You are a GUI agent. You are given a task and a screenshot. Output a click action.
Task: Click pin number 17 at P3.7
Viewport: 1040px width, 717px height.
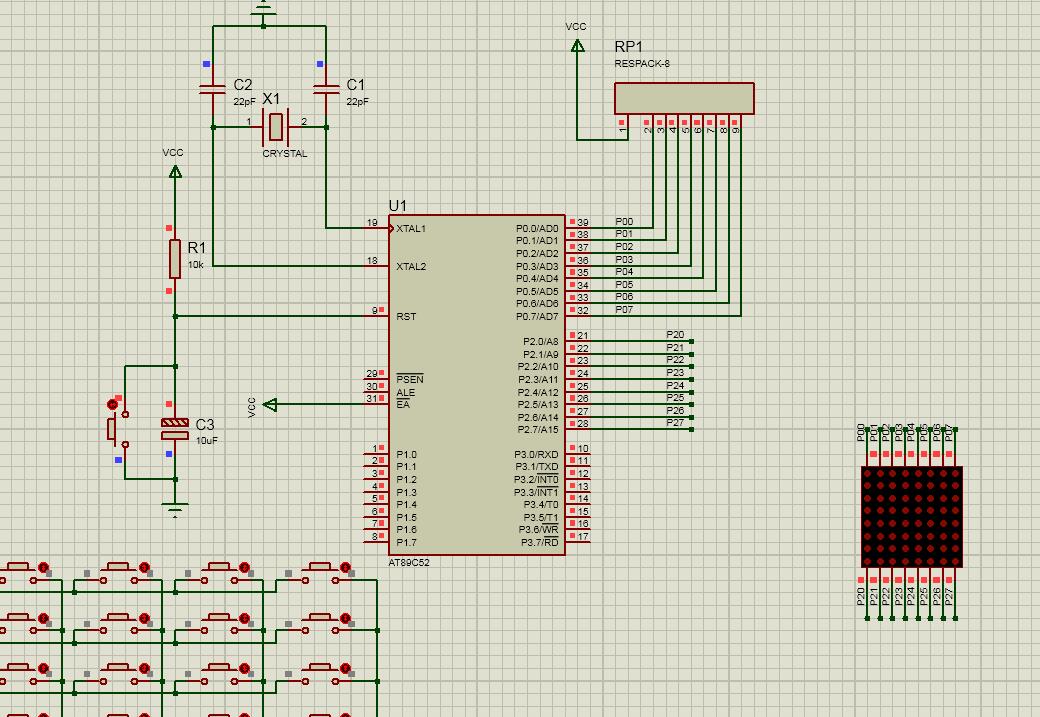tap(582, 537)
